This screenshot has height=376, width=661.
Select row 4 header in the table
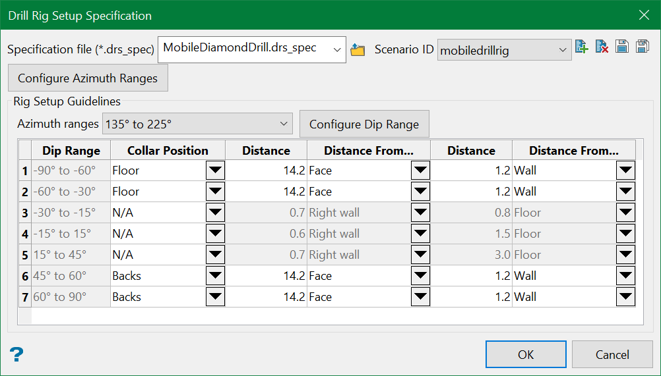[x=25, y=234]
